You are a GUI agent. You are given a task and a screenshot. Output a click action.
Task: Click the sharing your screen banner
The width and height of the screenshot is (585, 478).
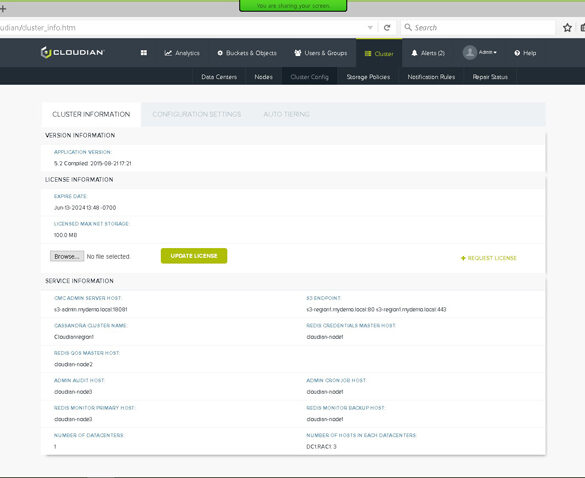pyautogui.click(x=293, y=6)
